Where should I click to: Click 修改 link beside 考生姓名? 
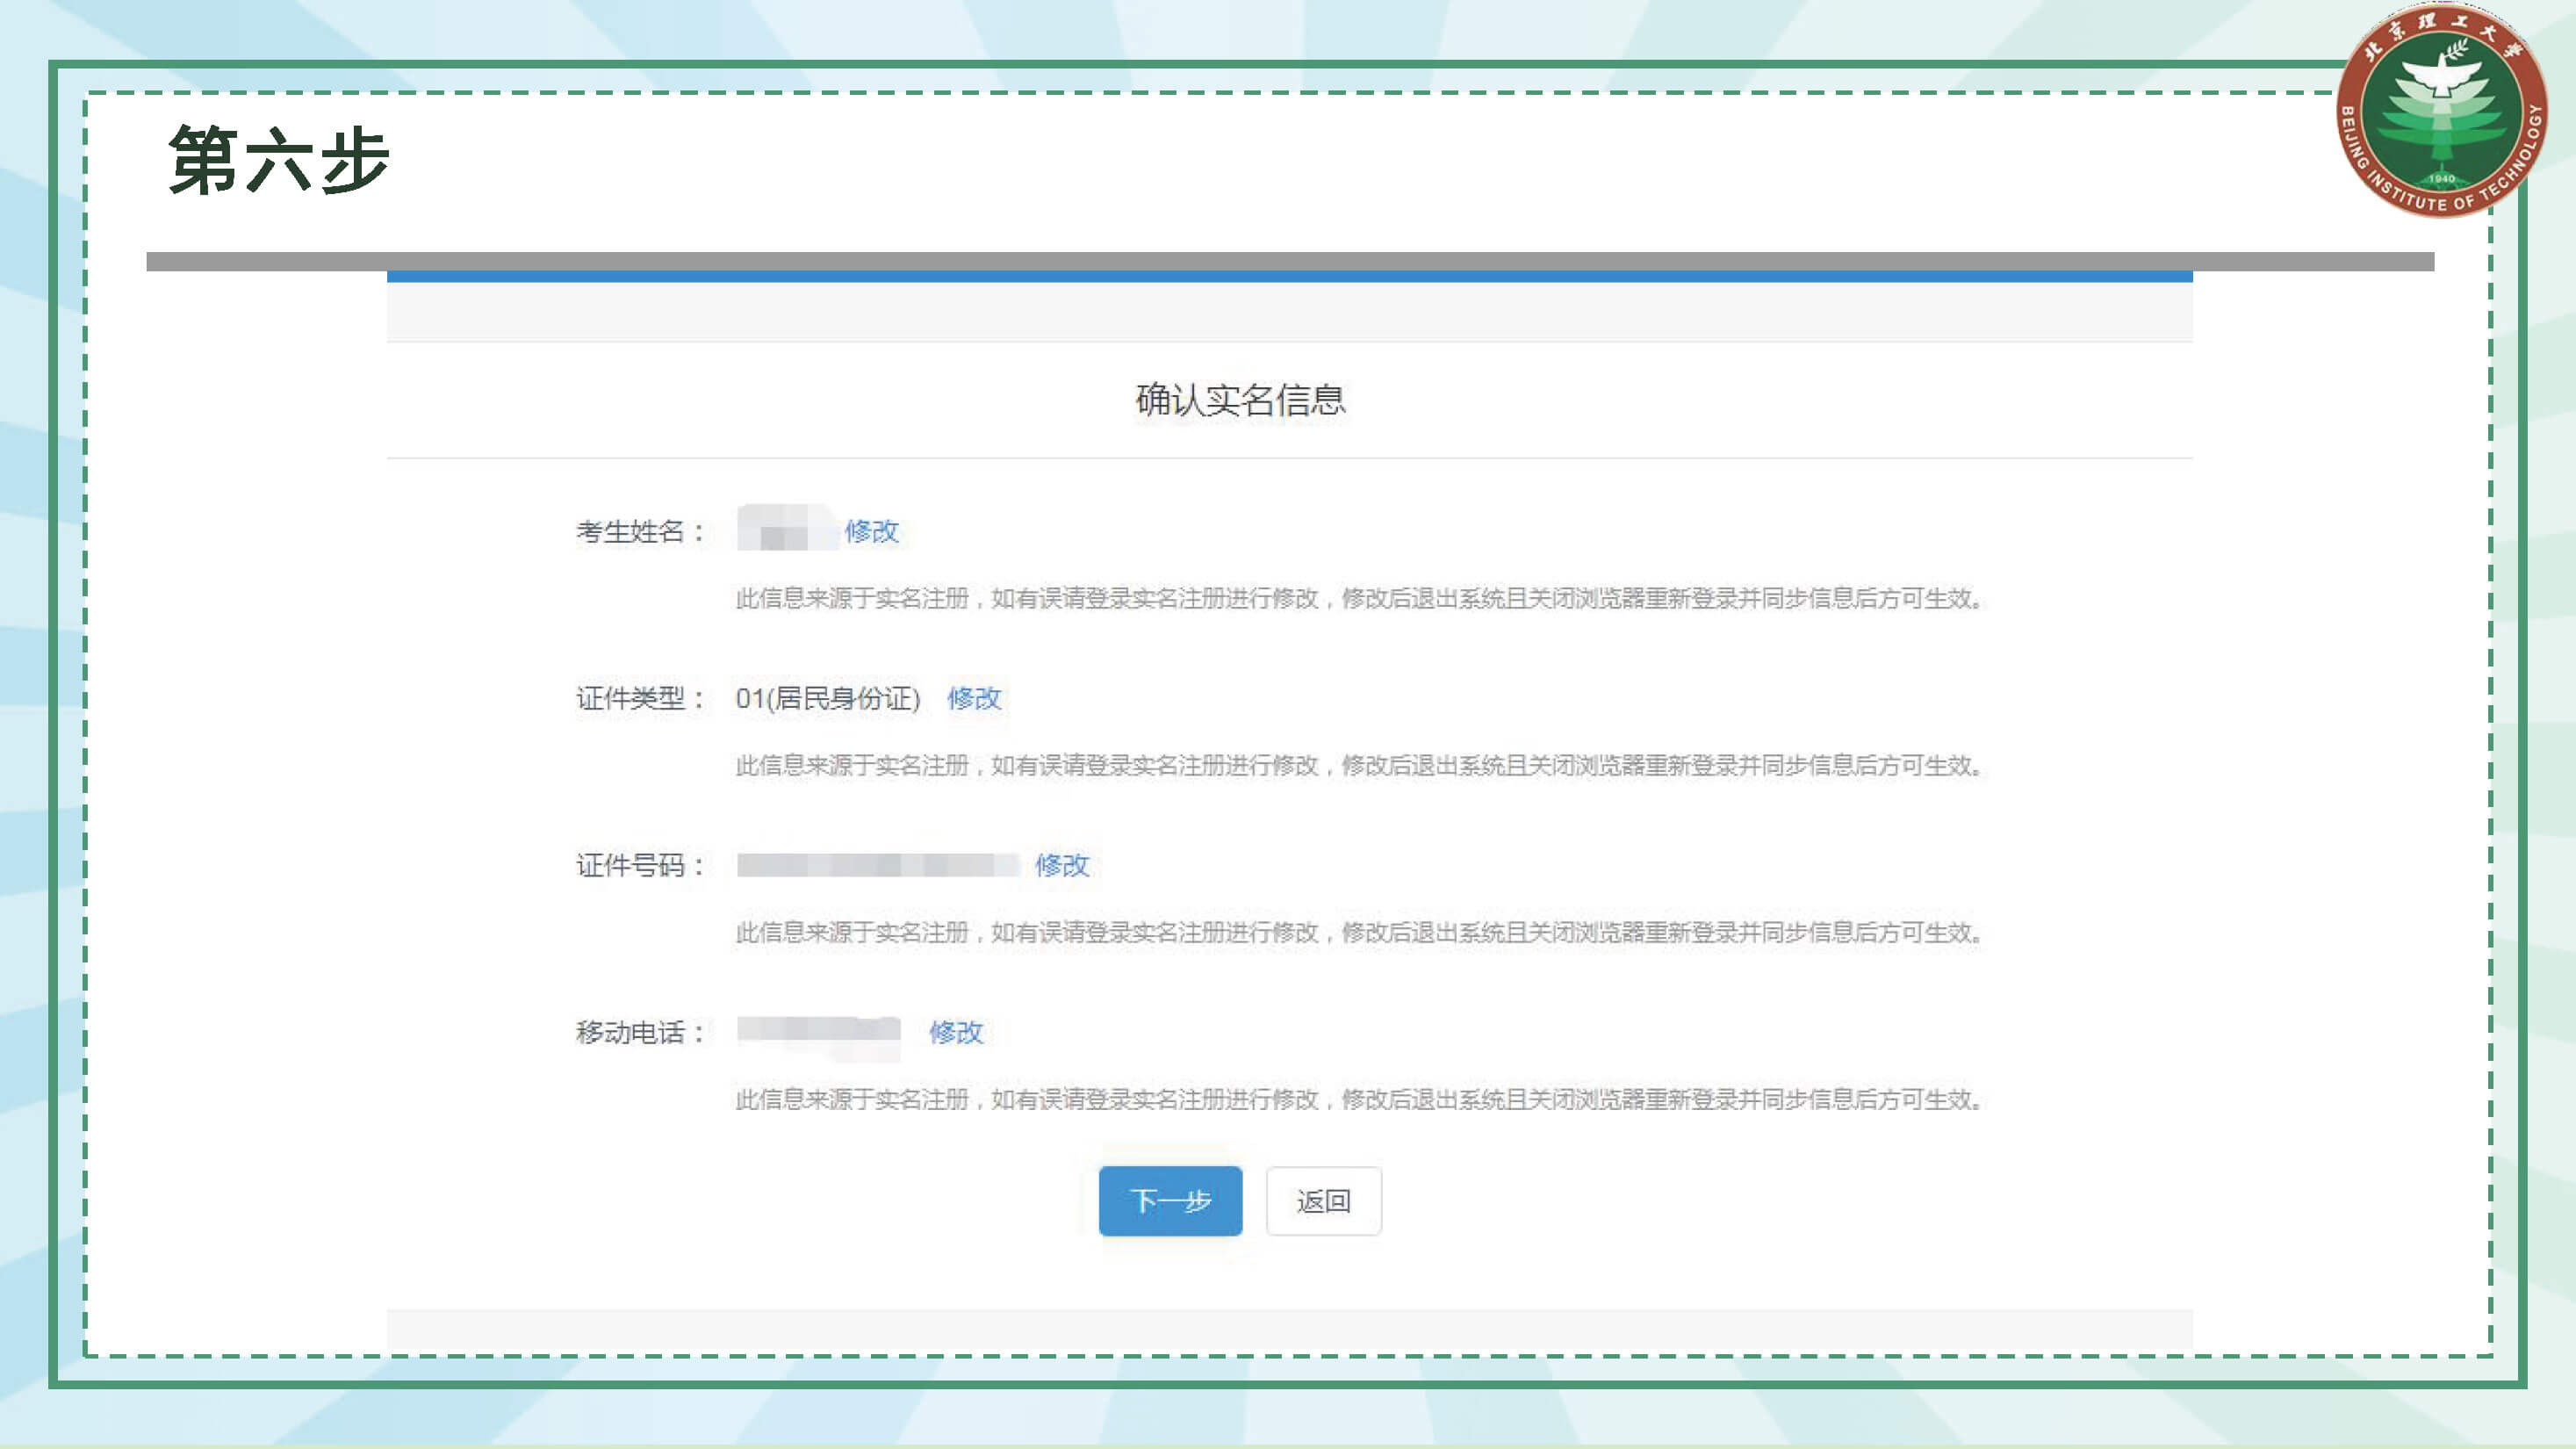pos(871,531)
